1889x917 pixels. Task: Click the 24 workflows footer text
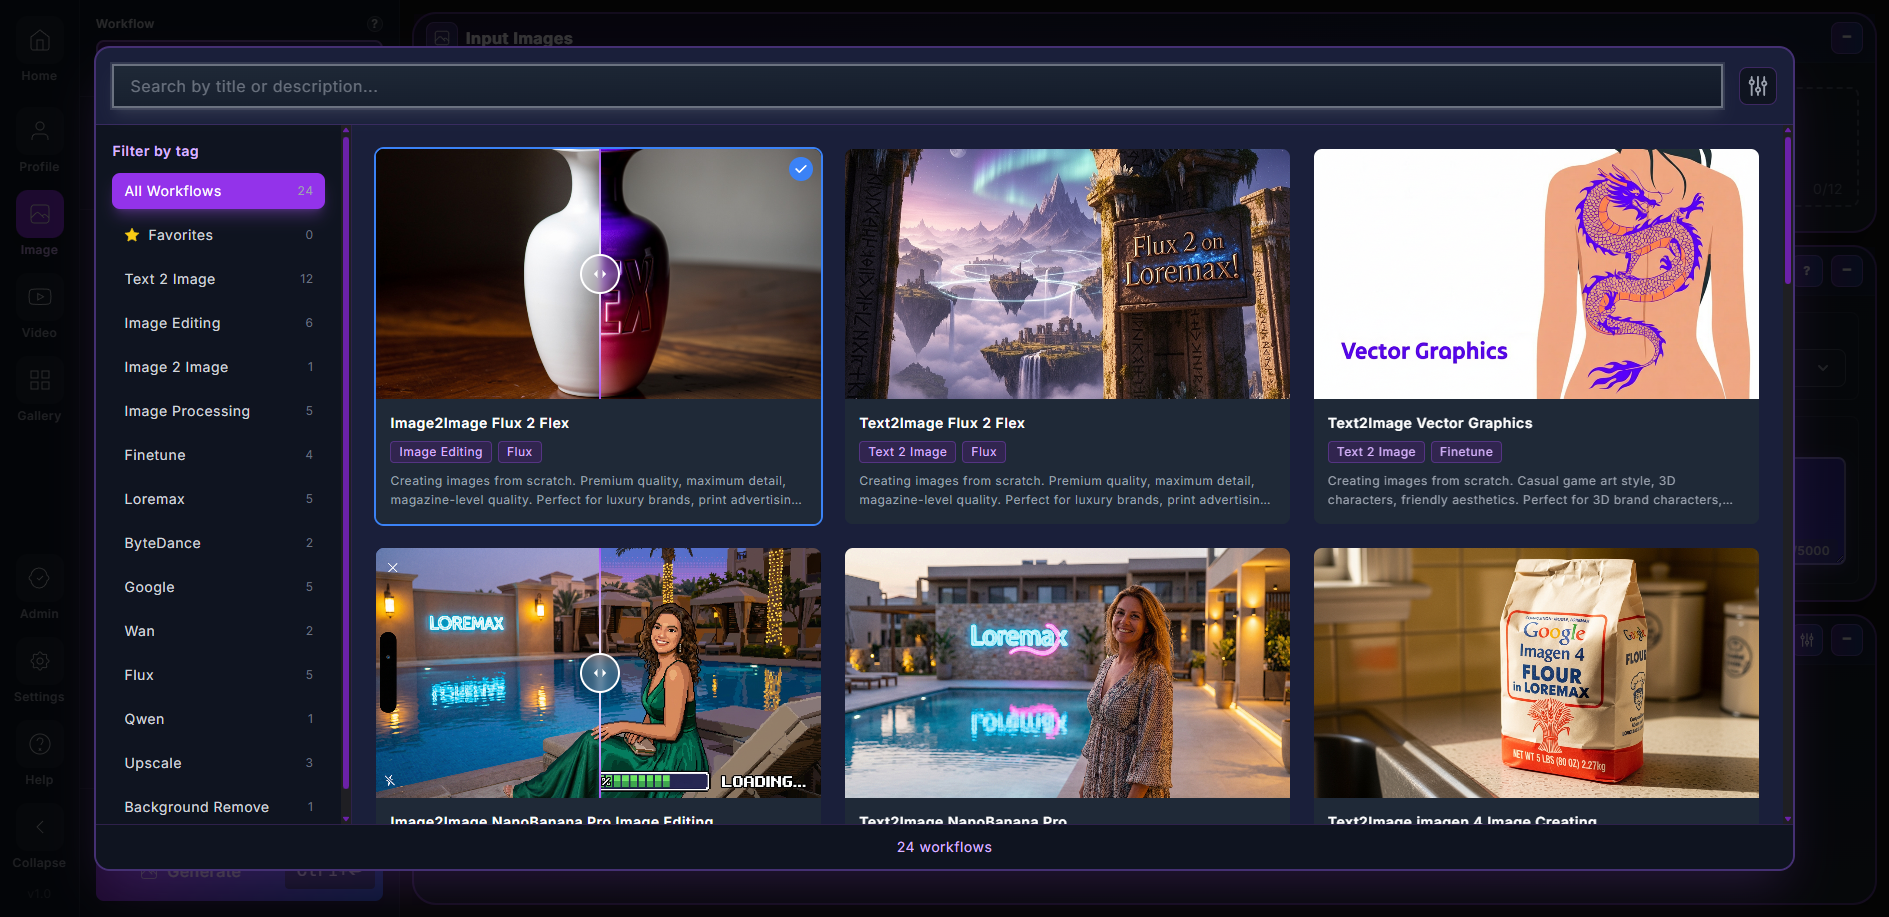tap(944, 847)
